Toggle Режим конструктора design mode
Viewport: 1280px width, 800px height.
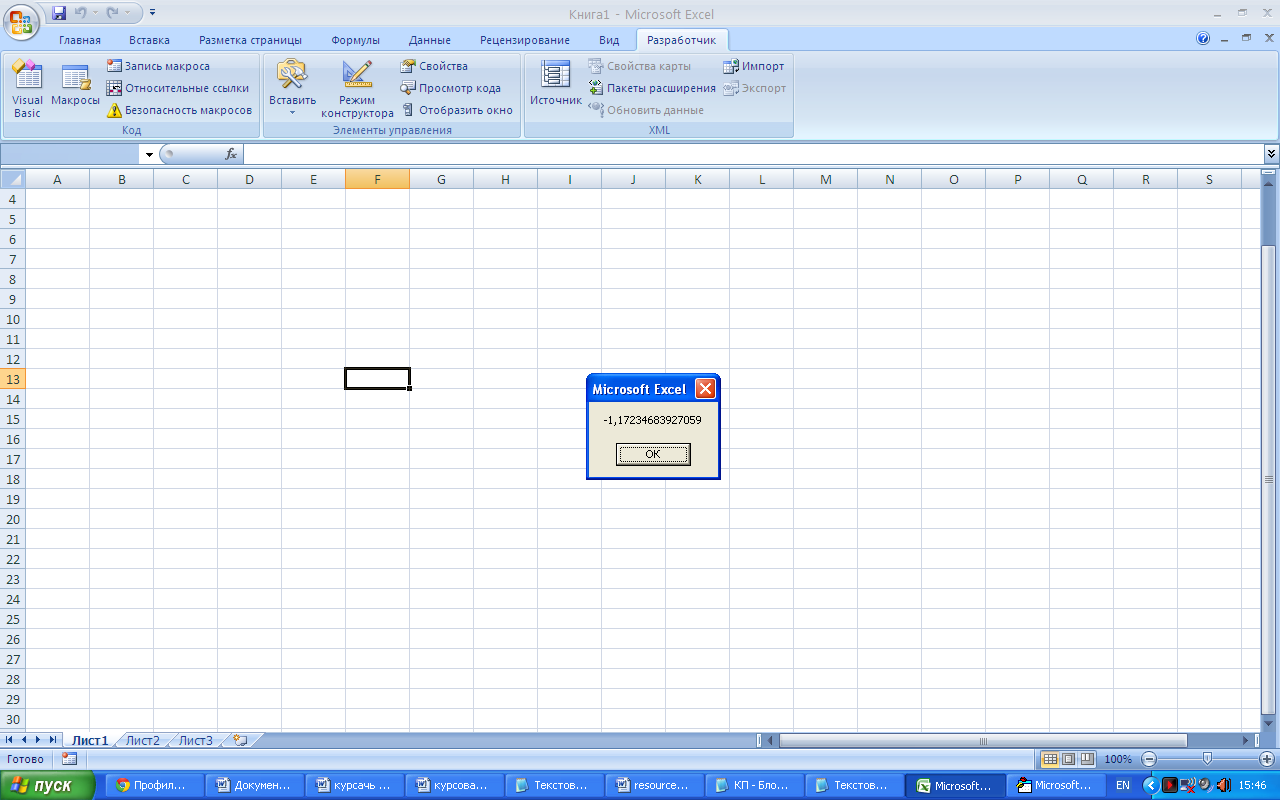tap(357, 89)
